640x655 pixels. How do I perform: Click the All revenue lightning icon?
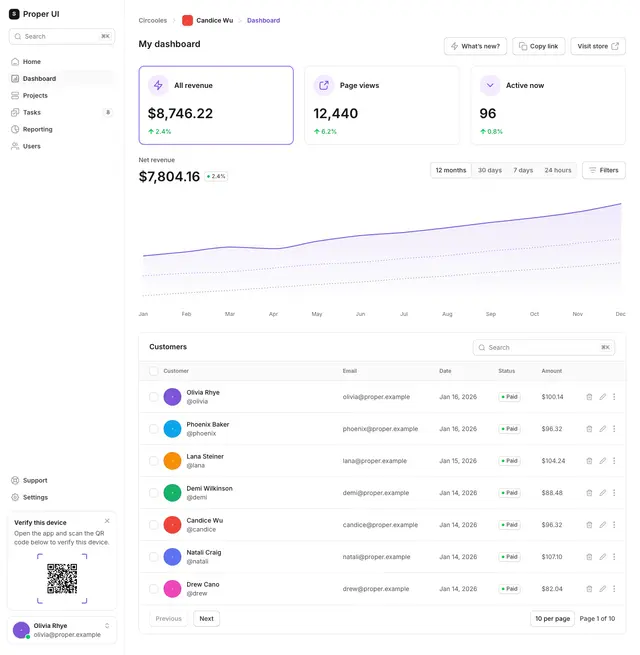(x=158, y=85)
